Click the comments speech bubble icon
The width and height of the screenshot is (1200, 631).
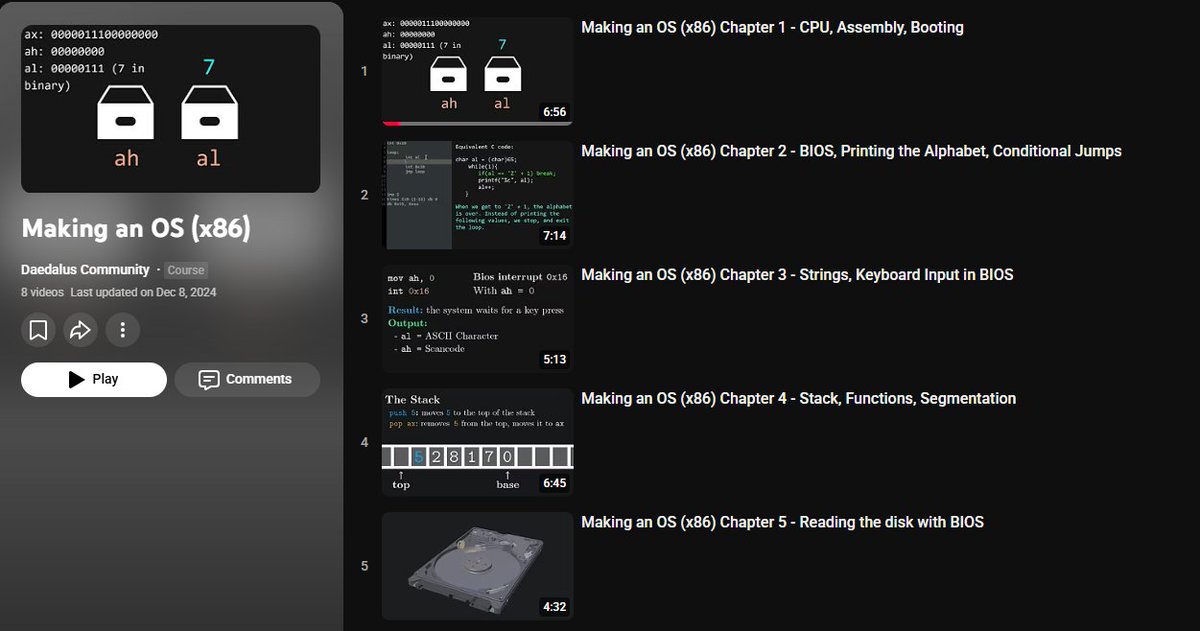(x=208, y=379)
